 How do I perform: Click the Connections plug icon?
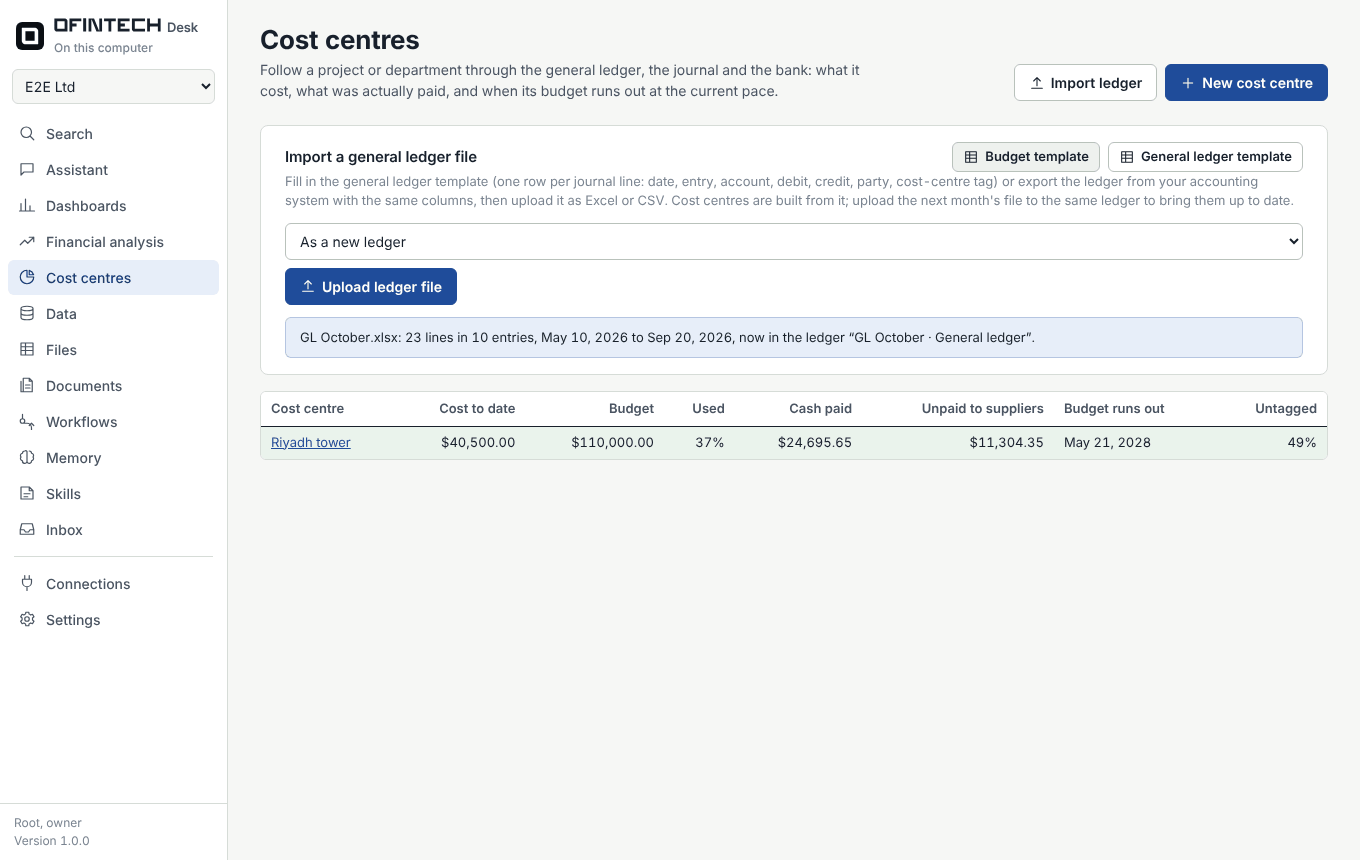pyautogui.click(x=27, y=584)
